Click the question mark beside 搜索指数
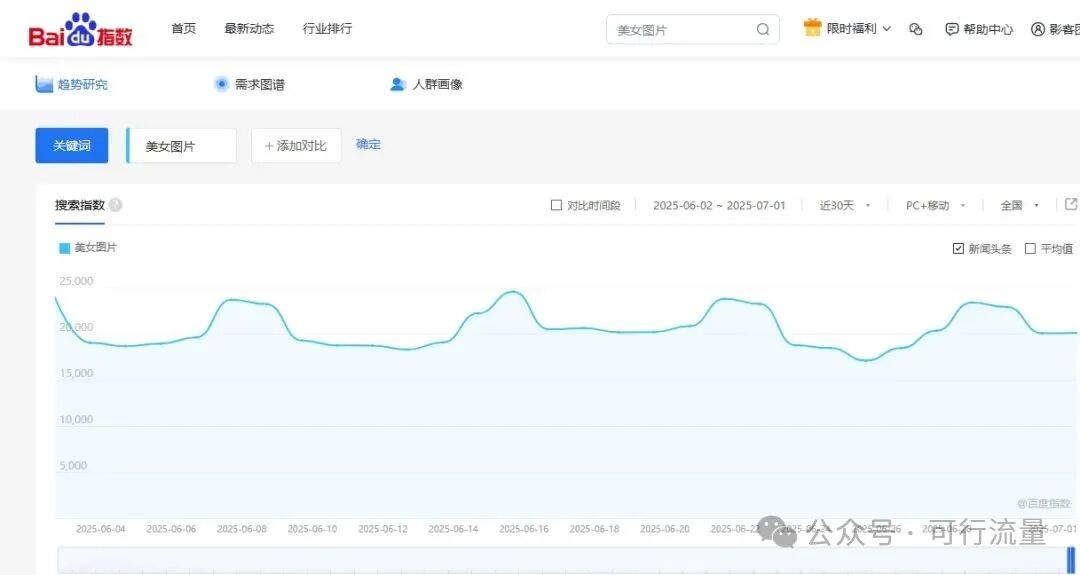 [x=116, y=205]
